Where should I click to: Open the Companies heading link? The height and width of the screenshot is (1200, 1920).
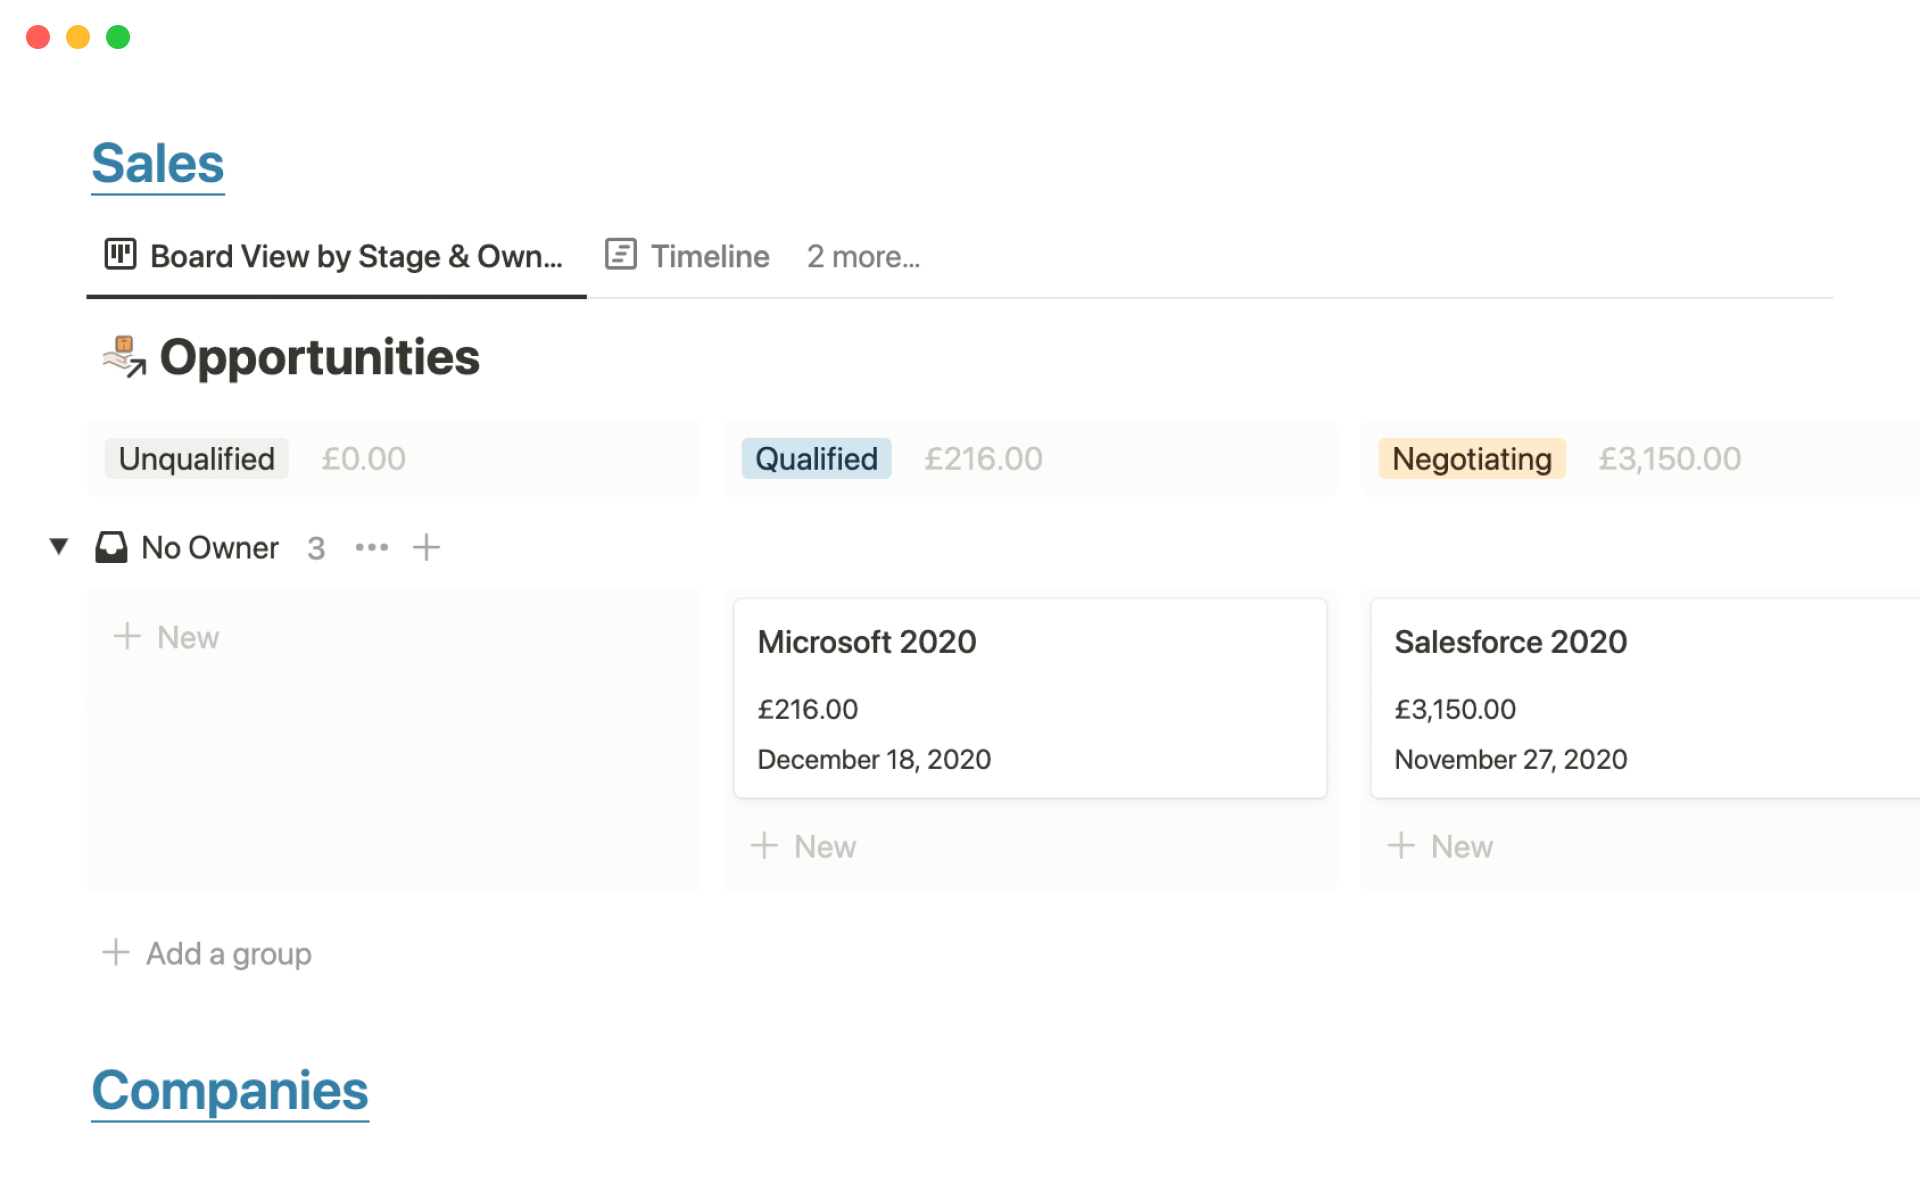pos(230,1090)
